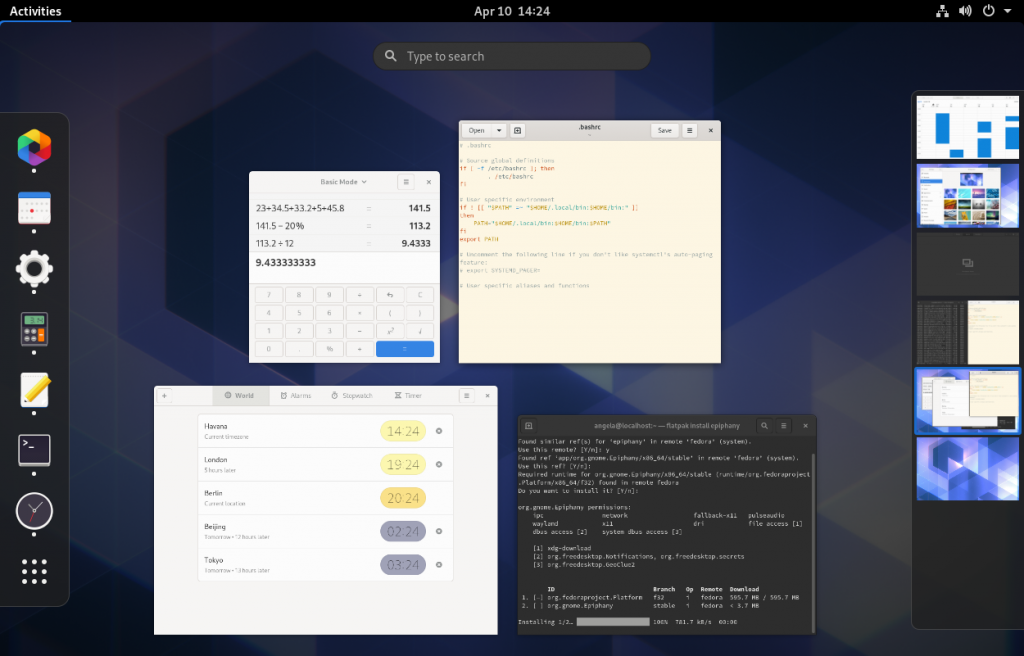This screenshot has height=656, width=1024.
Task: Open the Terminal app from the dock
Action: click(x=33, y=452)
